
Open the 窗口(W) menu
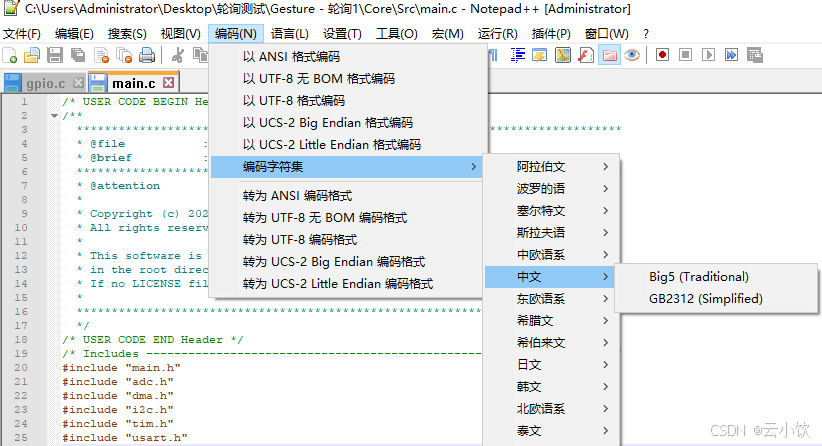point(606,34)
